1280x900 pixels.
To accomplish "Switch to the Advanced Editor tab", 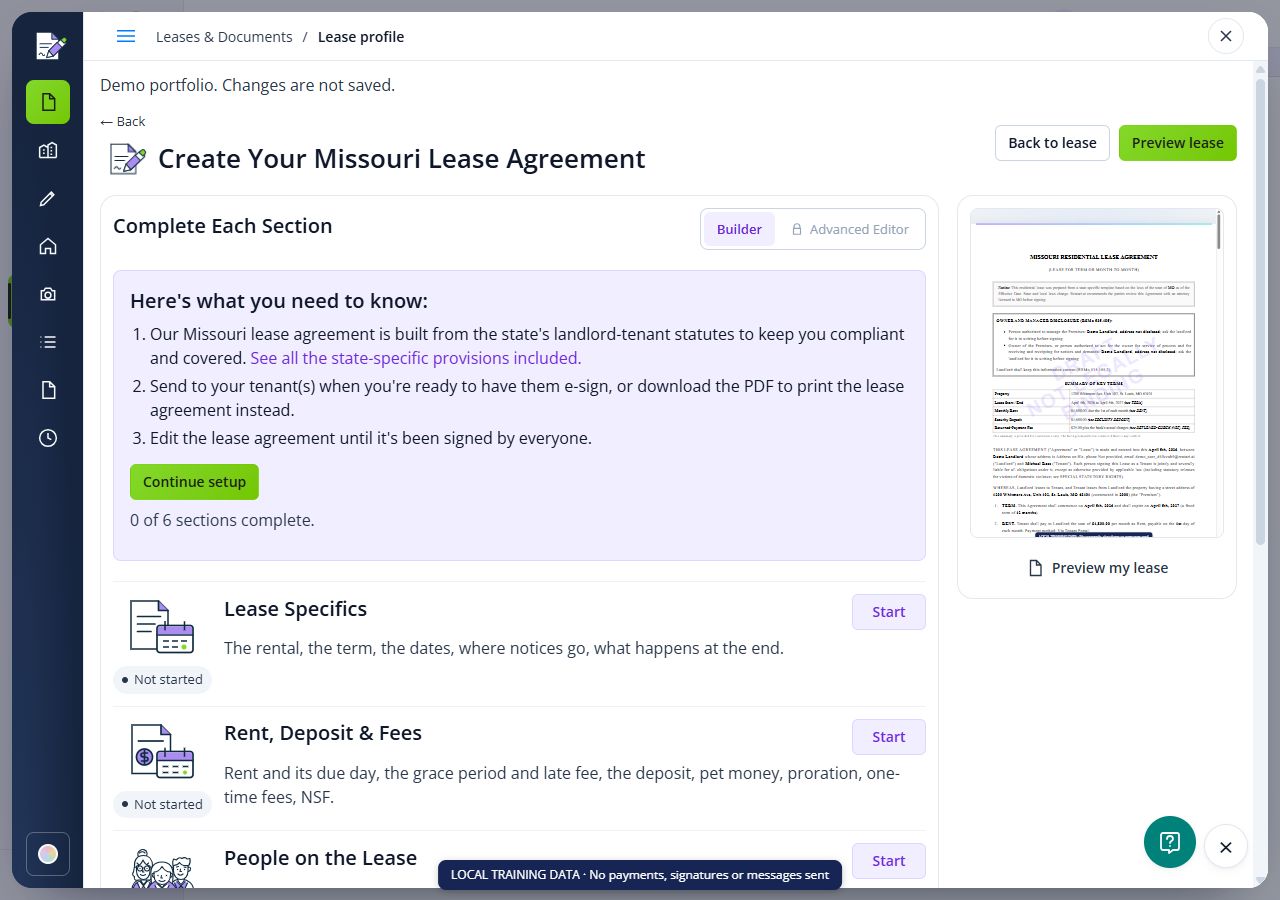I will 850,229.
